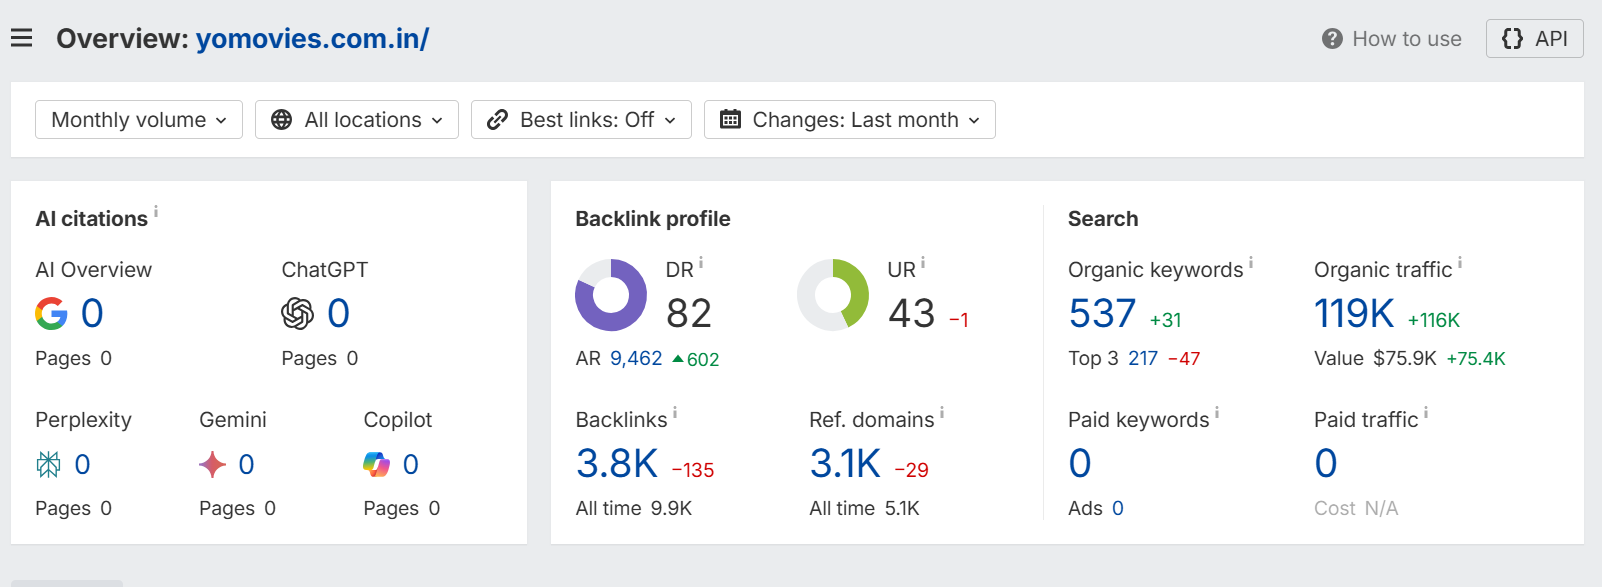Open the Changes: Last month dropdown

pos(850,120)
